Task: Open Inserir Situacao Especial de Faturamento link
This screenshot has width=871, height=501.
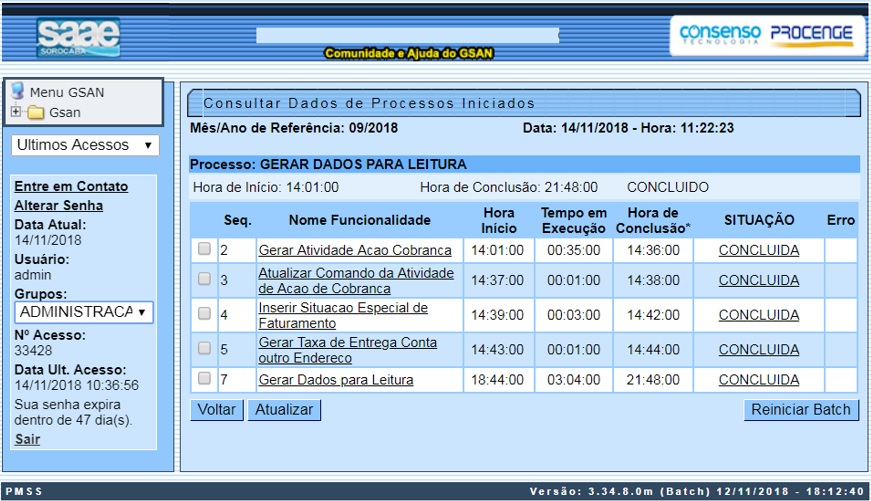Action: (x=343, y=315)
